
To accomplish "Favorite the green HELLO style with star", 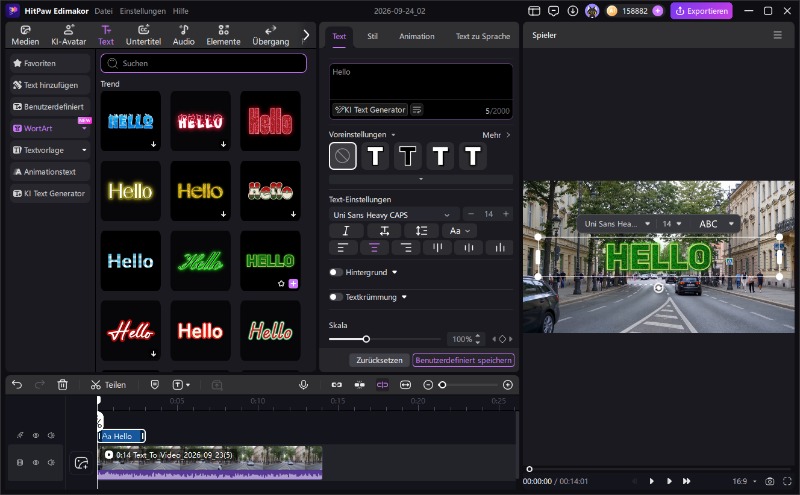I will pyautogui.click(x=281, y=284).
